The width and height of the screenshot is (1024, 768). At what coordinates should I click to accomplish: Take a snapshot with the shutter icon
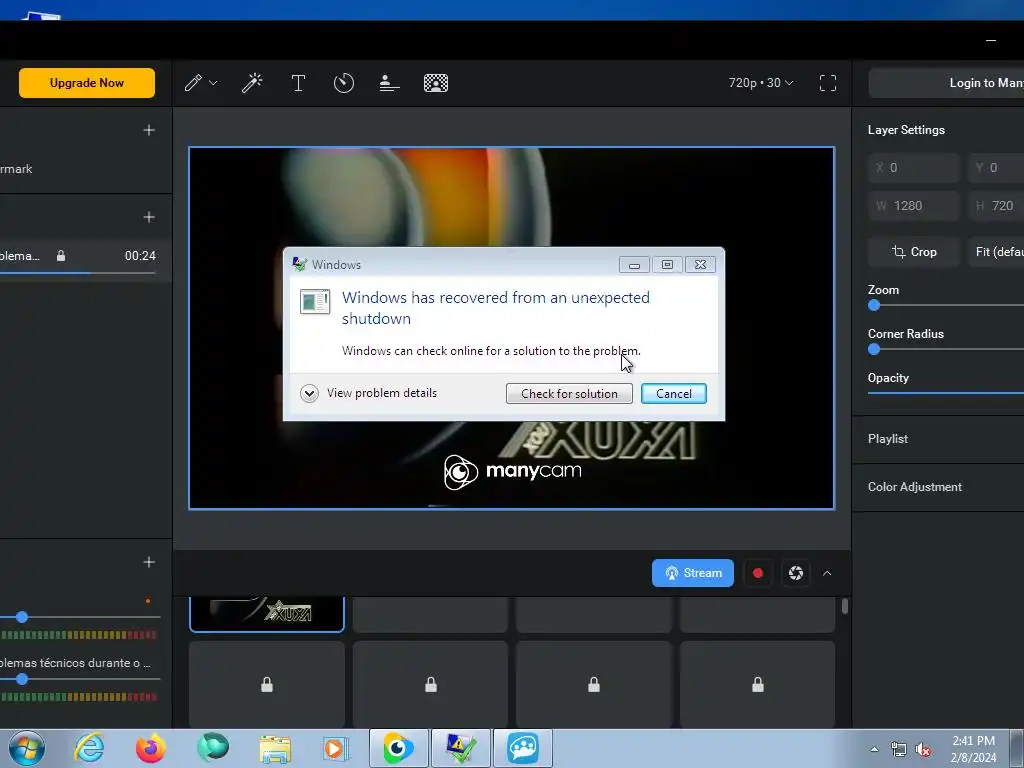(x=795, y=573)
